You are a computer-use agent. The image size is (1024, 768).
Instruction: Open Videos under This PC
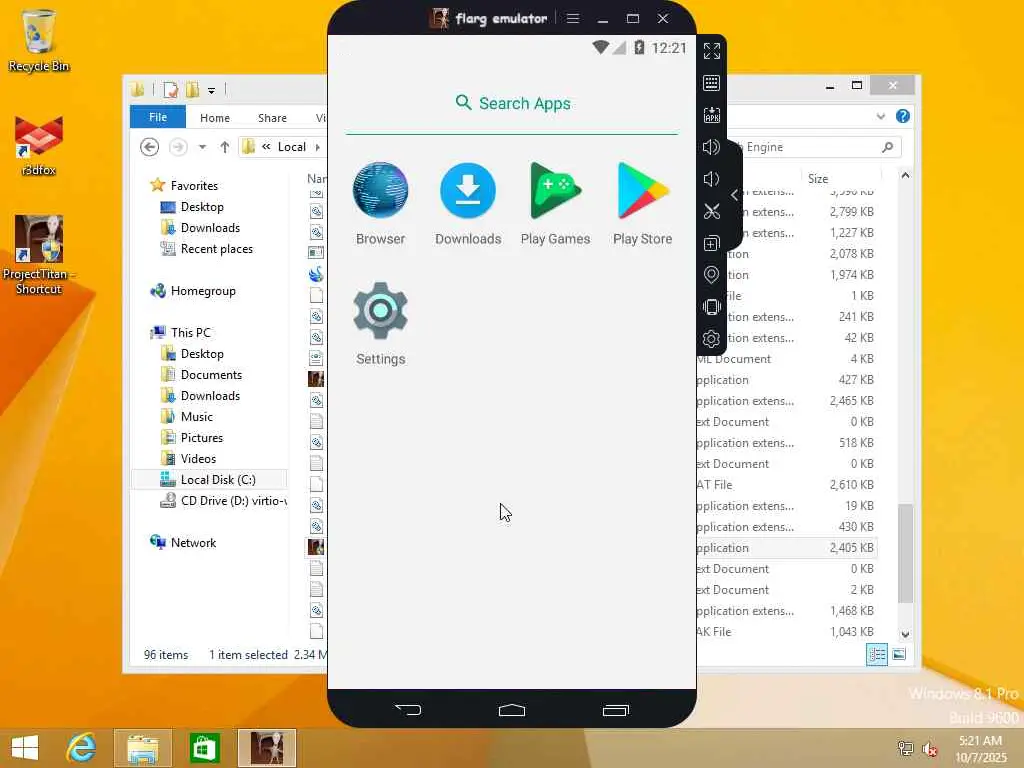point(198,458)
